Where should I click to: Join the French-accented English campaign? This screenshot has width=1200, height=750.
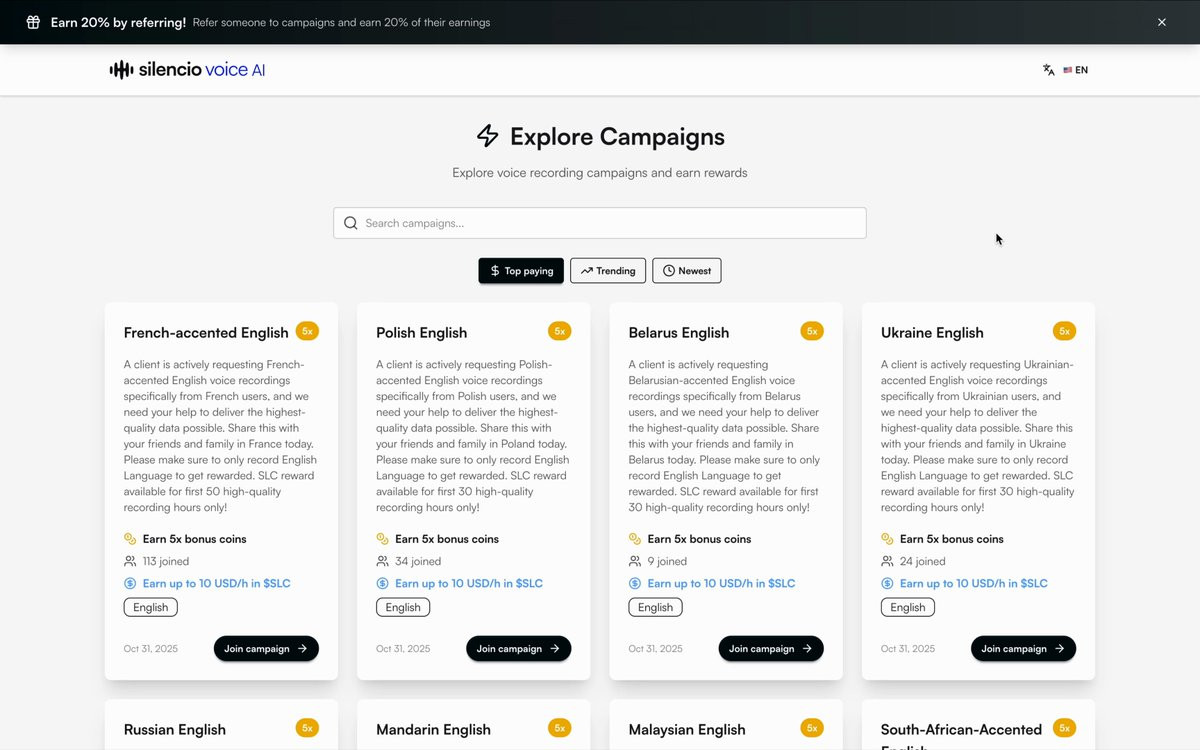266,649
